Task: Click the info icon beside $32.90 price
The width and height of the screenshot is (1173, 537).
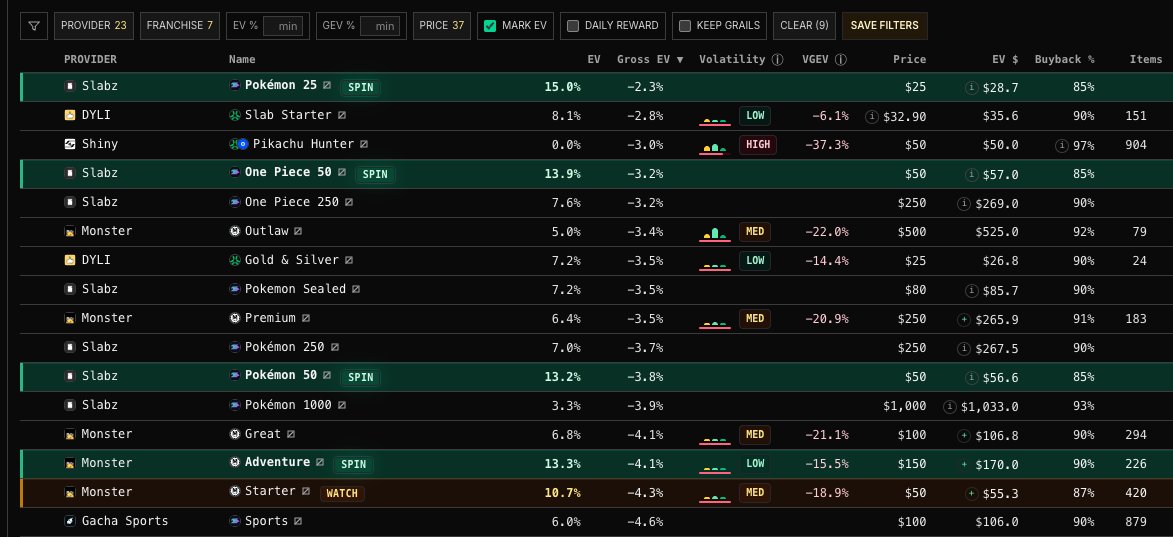Action: click(872, 116)
